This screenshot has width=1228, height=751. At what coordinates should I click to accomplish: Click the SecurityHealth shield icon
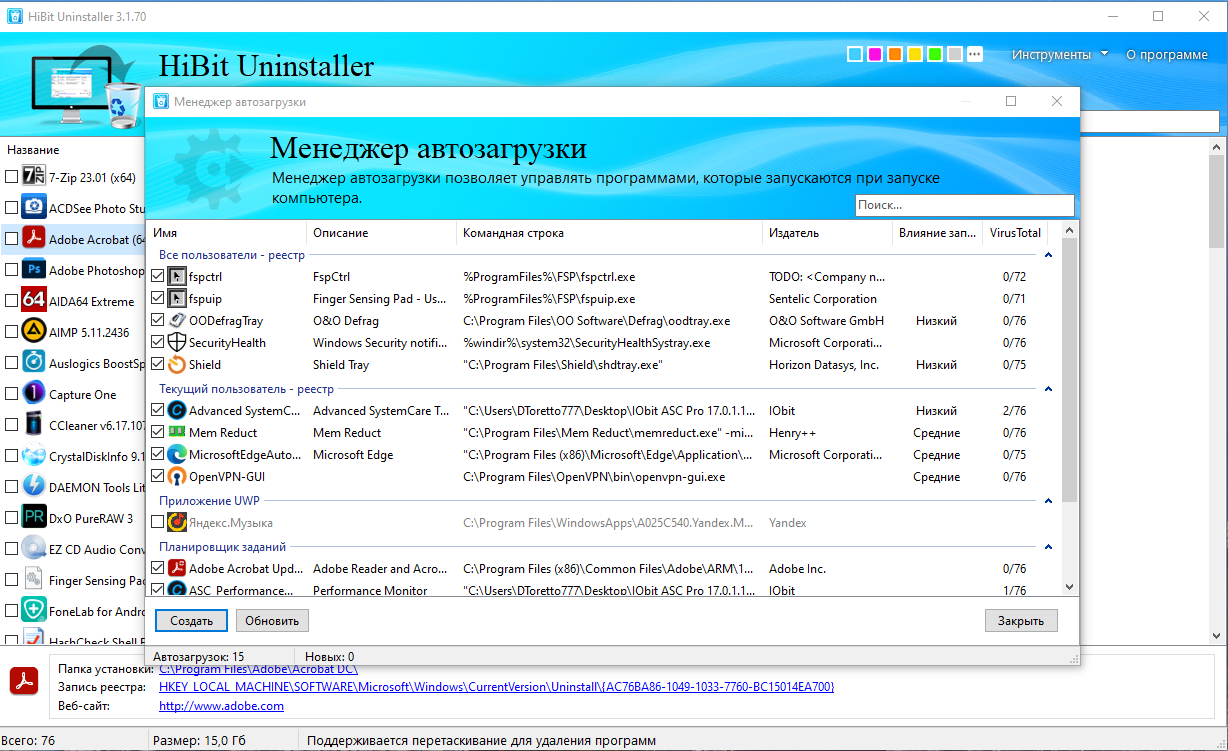pos(177,343)
